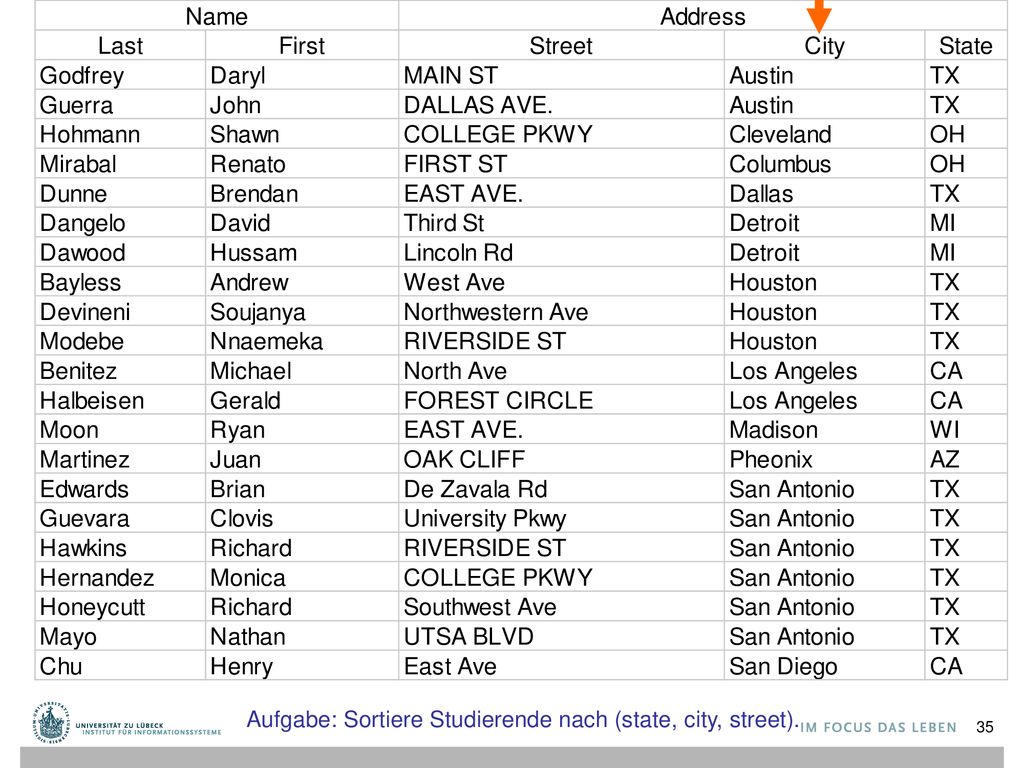This screenshot has height=768, width=1024.
Task: Click the Street column header
Action: pyautogui.click(x=561, y=46)
